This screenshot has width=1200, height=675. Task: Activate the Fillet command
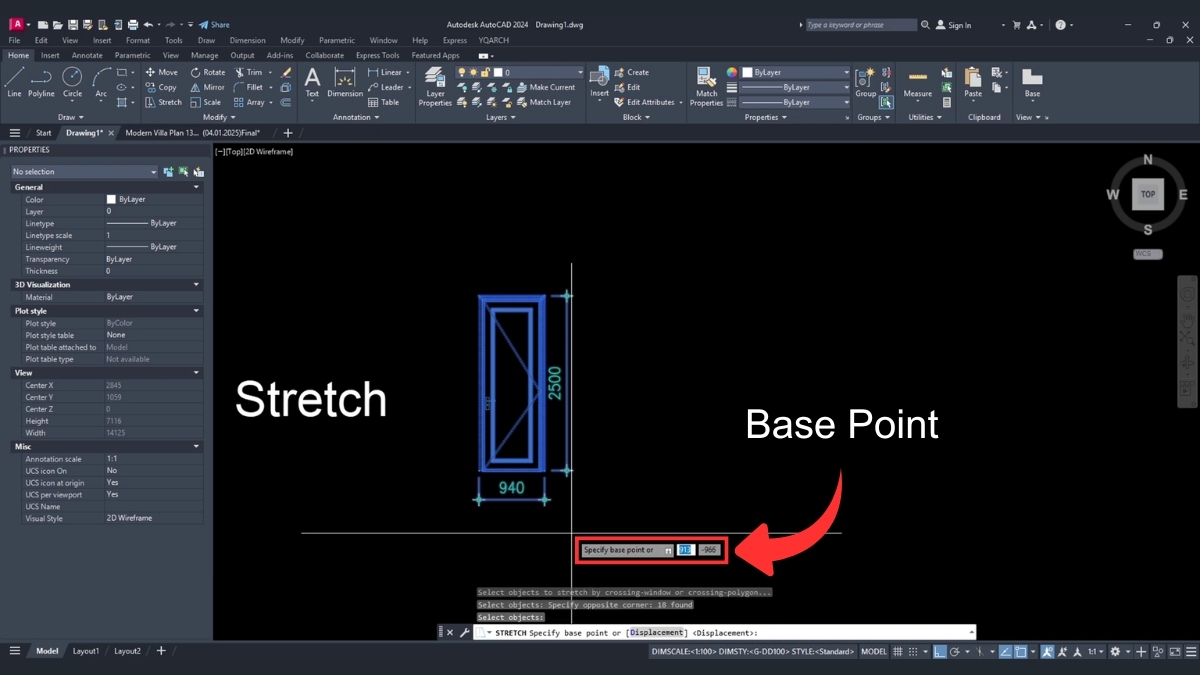coord(249,87)
